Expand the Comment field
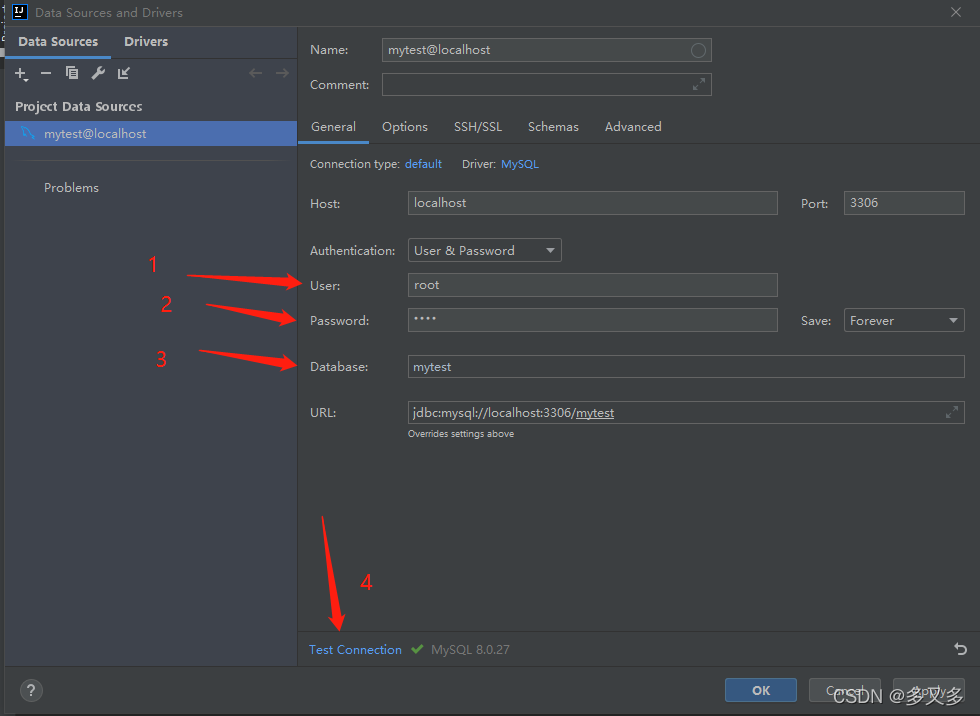Viewport: 980px width, 716px height. pos(699,84)
